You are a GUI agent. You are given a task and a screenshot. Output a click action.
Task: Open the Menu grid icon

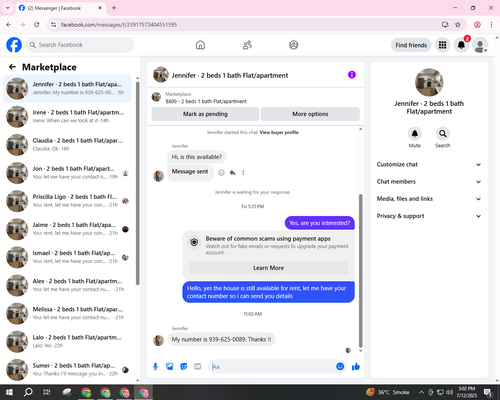point(442,45)
